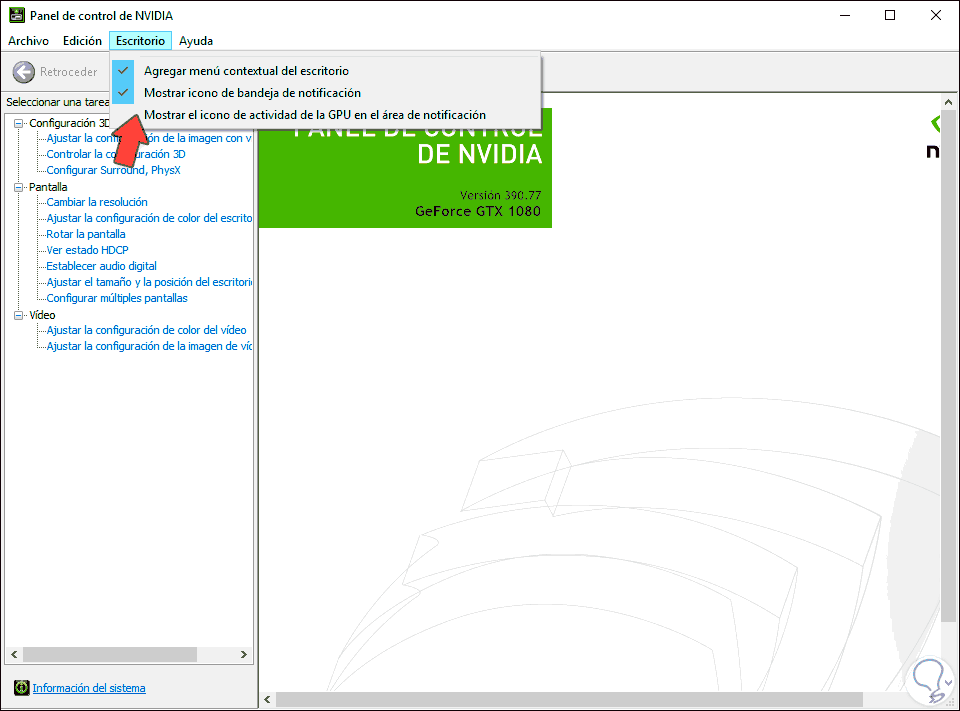Click main panel vertical scroll up arrow
This screenshot has height=711, width=960.
coord(948,102)
